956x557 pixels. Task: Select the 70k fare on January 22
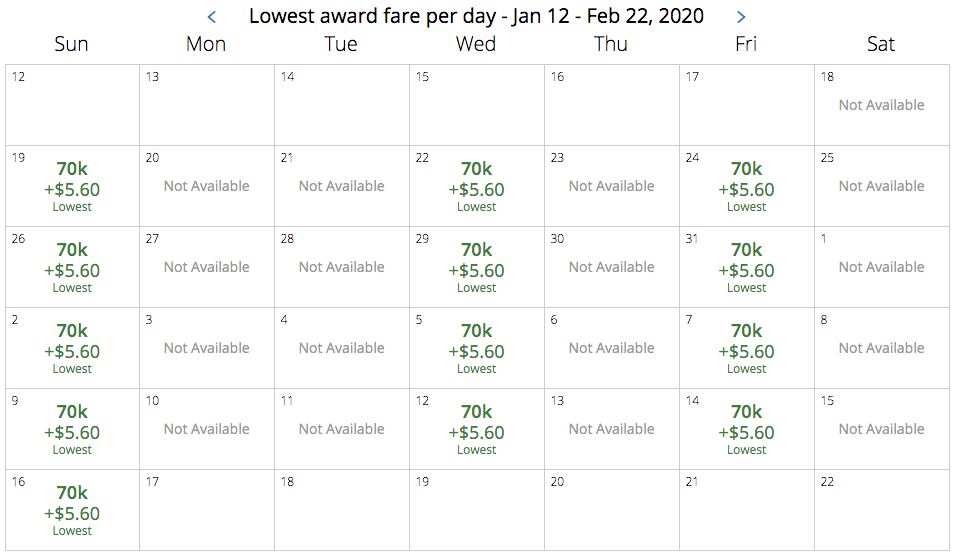(x=476, y=187)
